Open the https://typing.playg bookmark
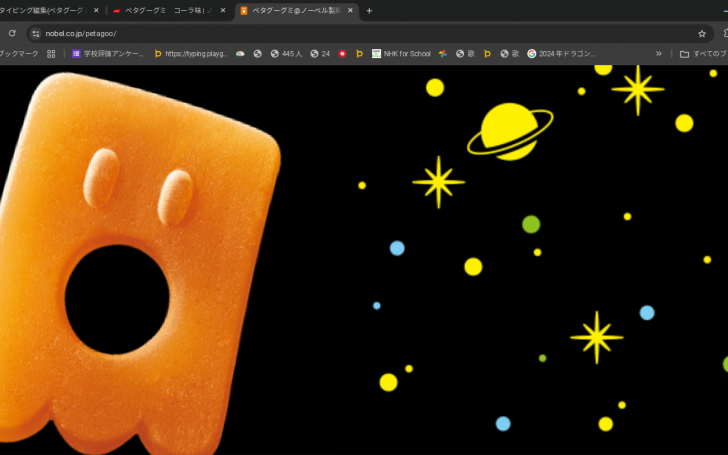728x455 pixels. (x=191, y=54)
